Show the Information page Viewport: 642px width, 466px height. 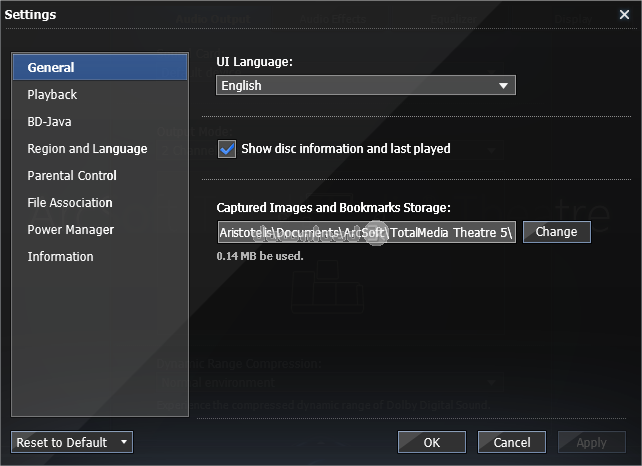tap(60, 257)
